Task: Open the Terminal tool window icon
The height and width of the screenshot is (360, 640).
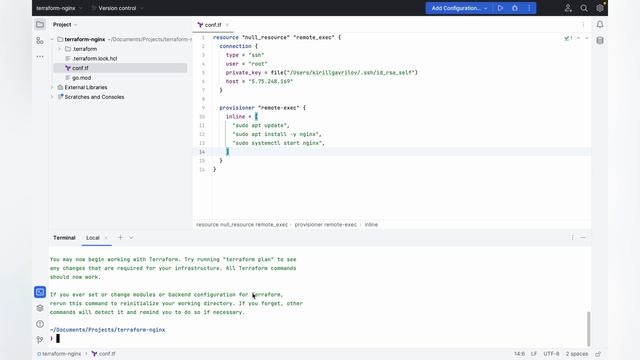Action: [40, 292]
